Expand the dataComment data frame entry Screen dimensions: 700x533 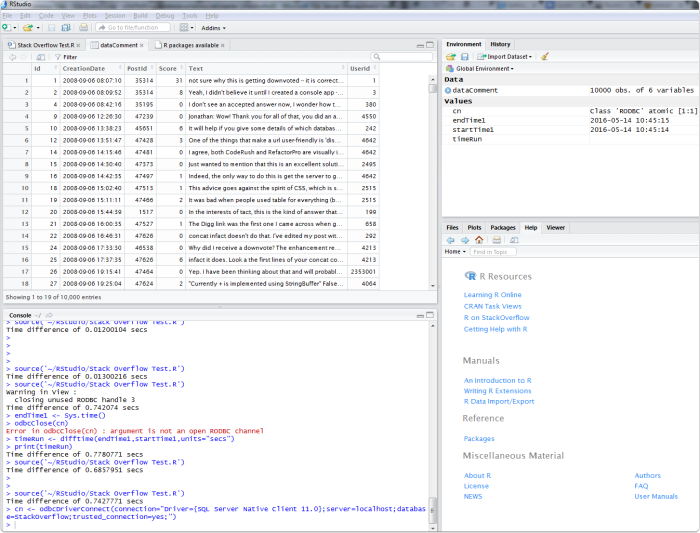point(448,90)
